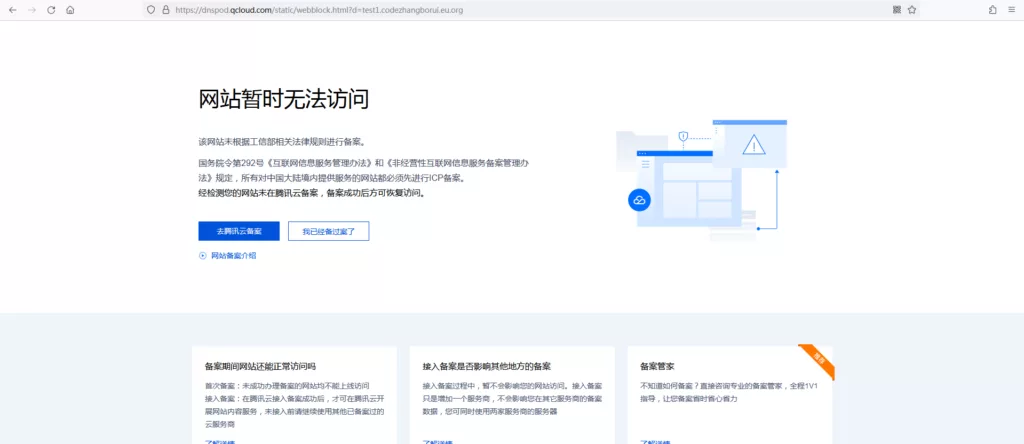The image size is (1024, 444).
Task: Open the extensions icon in the toolbar
Action: pyautogui.click(x=992, y=9)
